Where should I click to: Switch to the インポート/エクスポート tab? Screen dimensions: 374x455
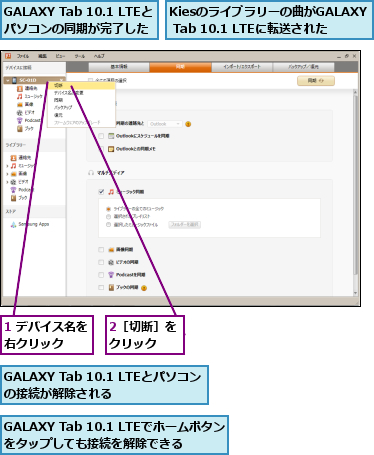click(242, 67)
